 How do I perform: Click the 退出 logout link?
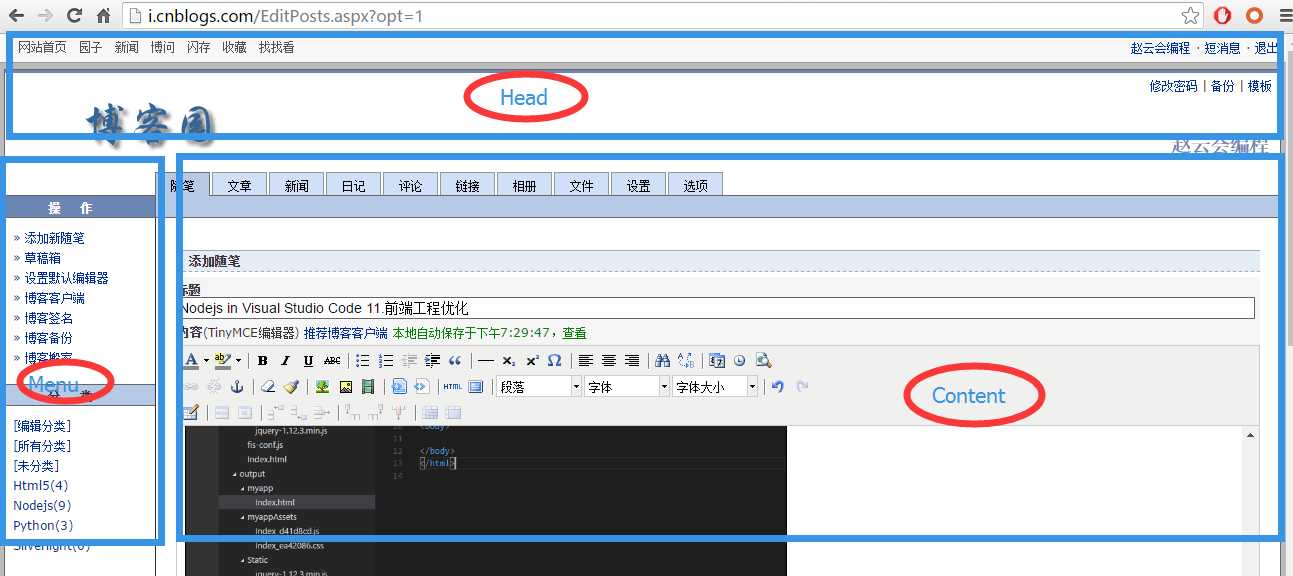1266,48
